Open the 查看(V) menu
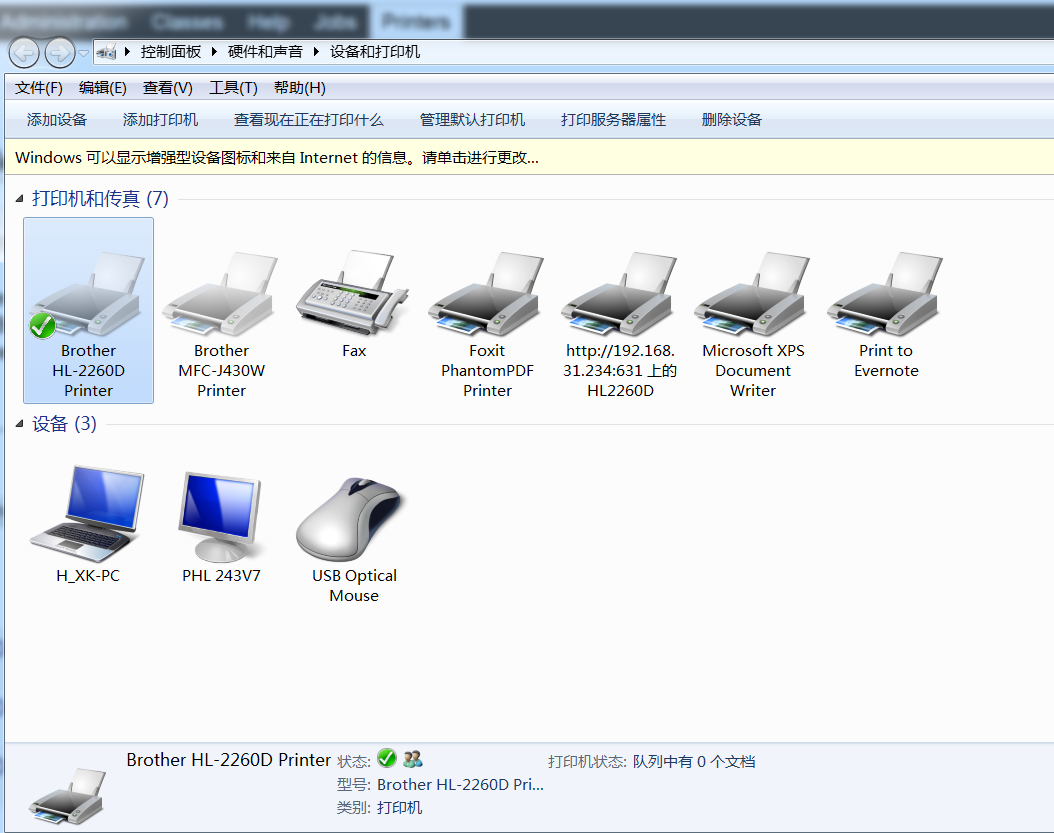The height and width of the screenshot is (833, 1054). click(166, 88)
